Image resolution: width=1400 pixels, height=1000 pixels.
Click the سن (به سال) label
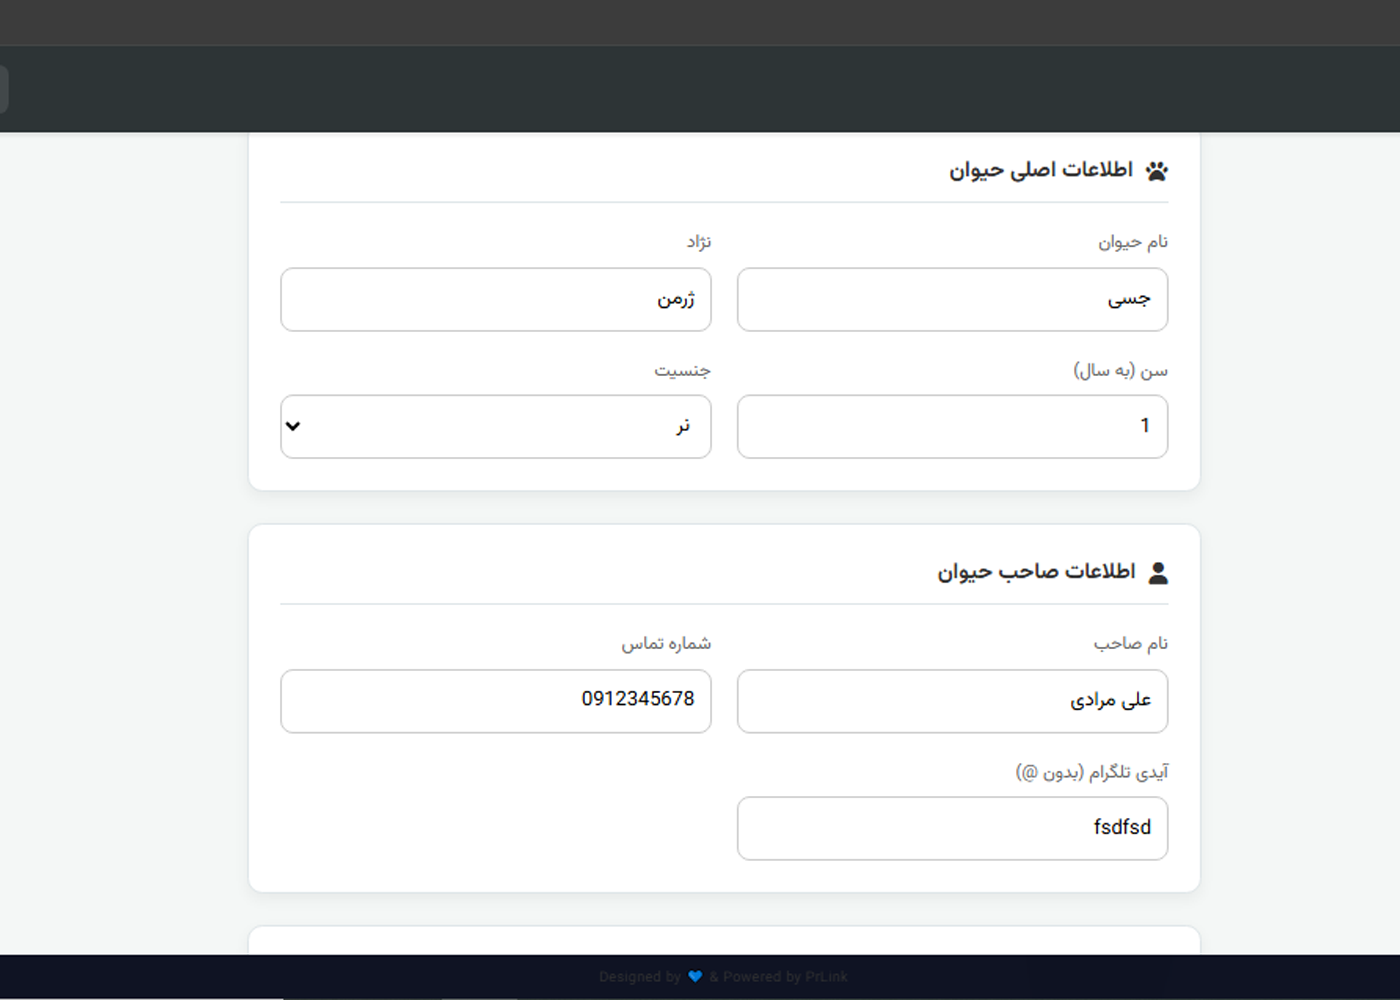1121,371
